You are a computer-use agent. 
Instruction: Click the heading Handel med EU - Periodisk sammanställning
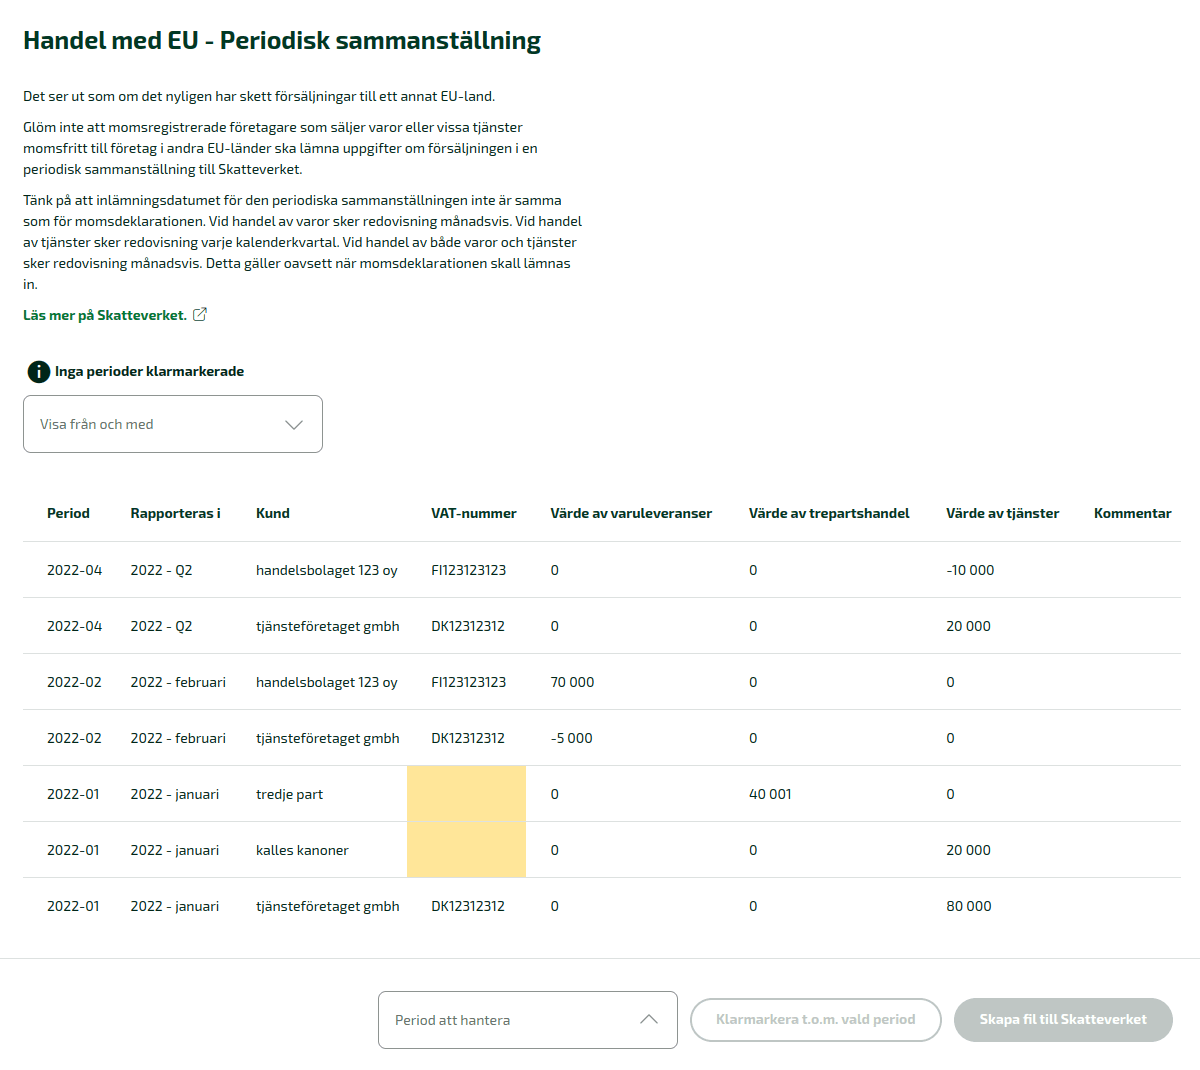(x=282, y=40)
